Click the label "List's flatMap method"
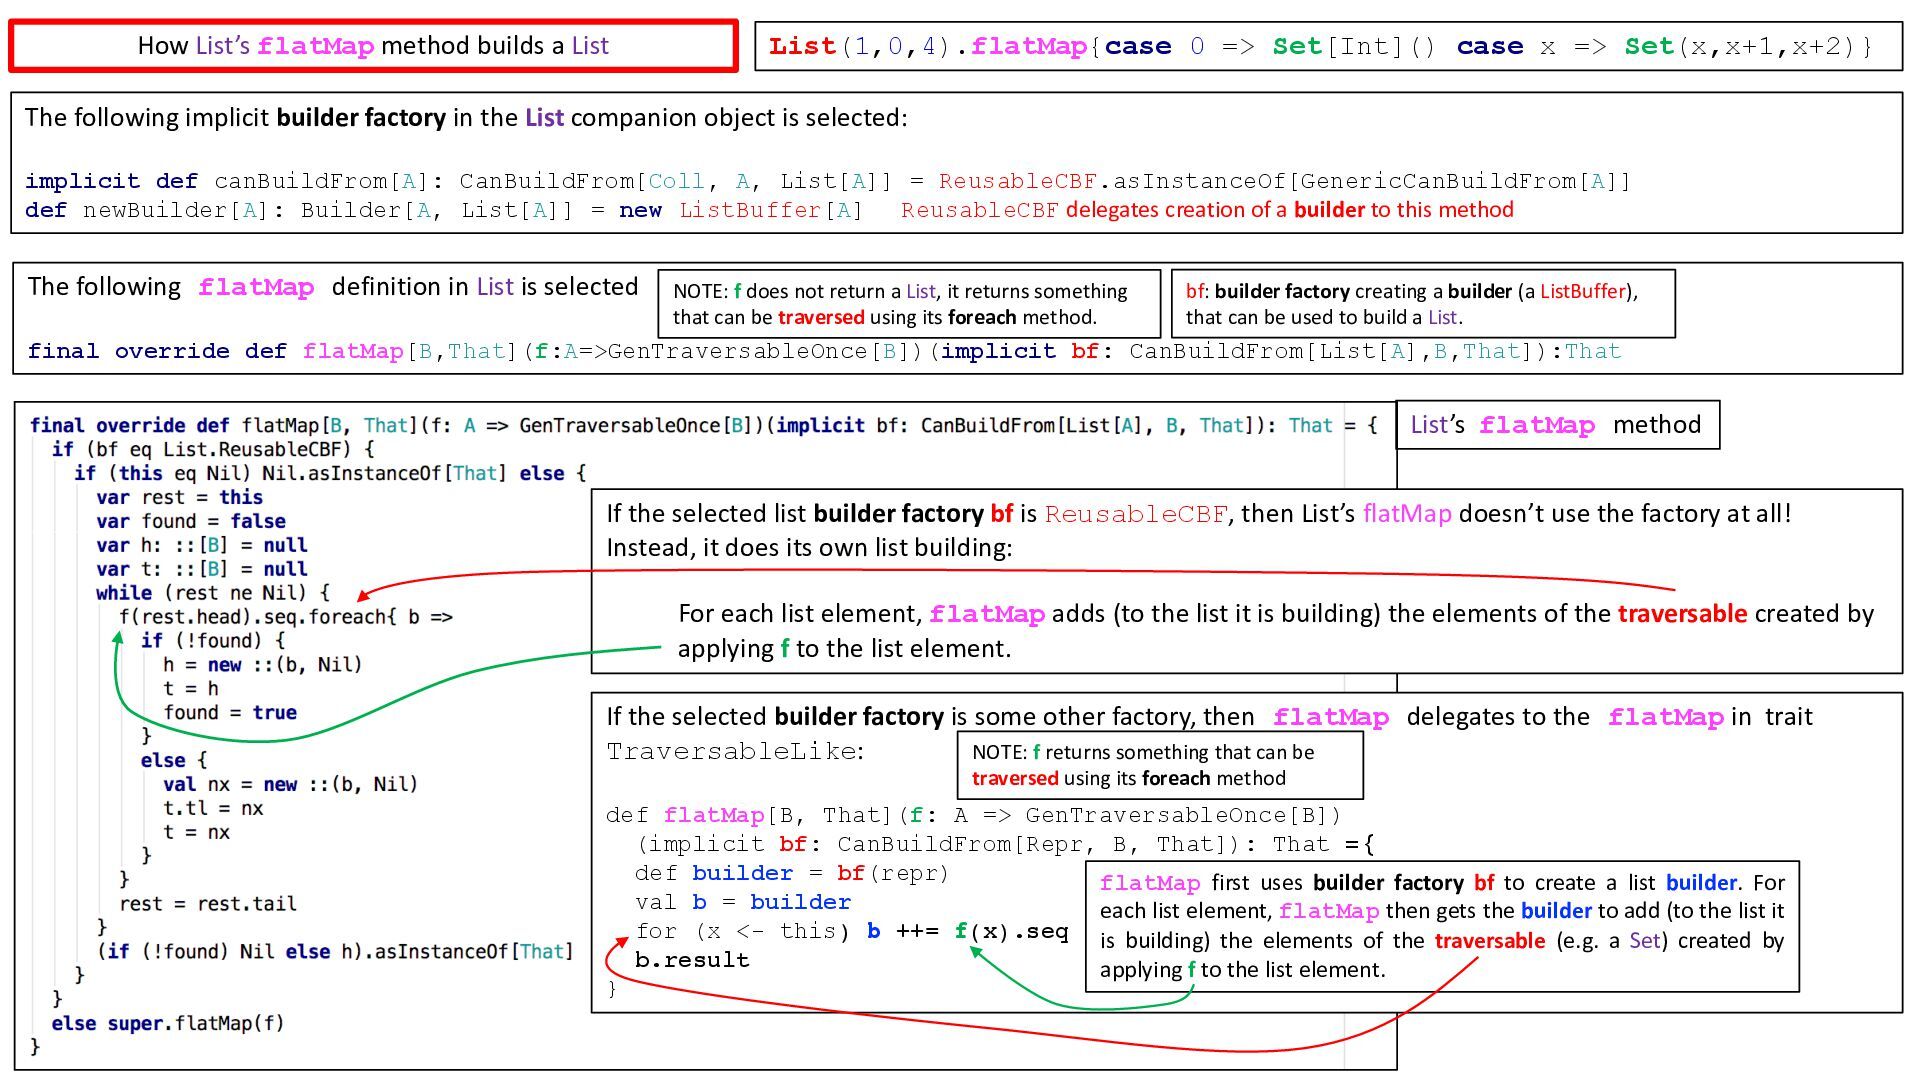 tap(1556, 425)
